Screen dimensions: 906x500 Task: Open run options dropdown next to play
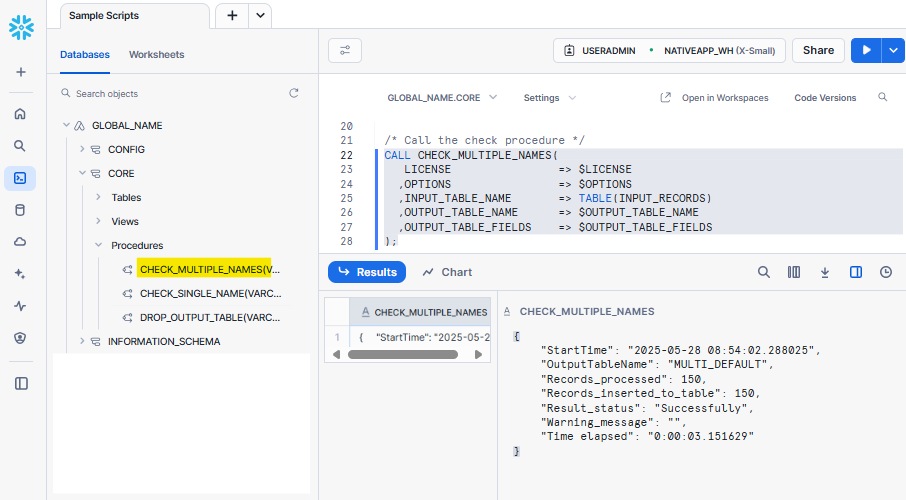pyautogui.click(x=893, y=50)
